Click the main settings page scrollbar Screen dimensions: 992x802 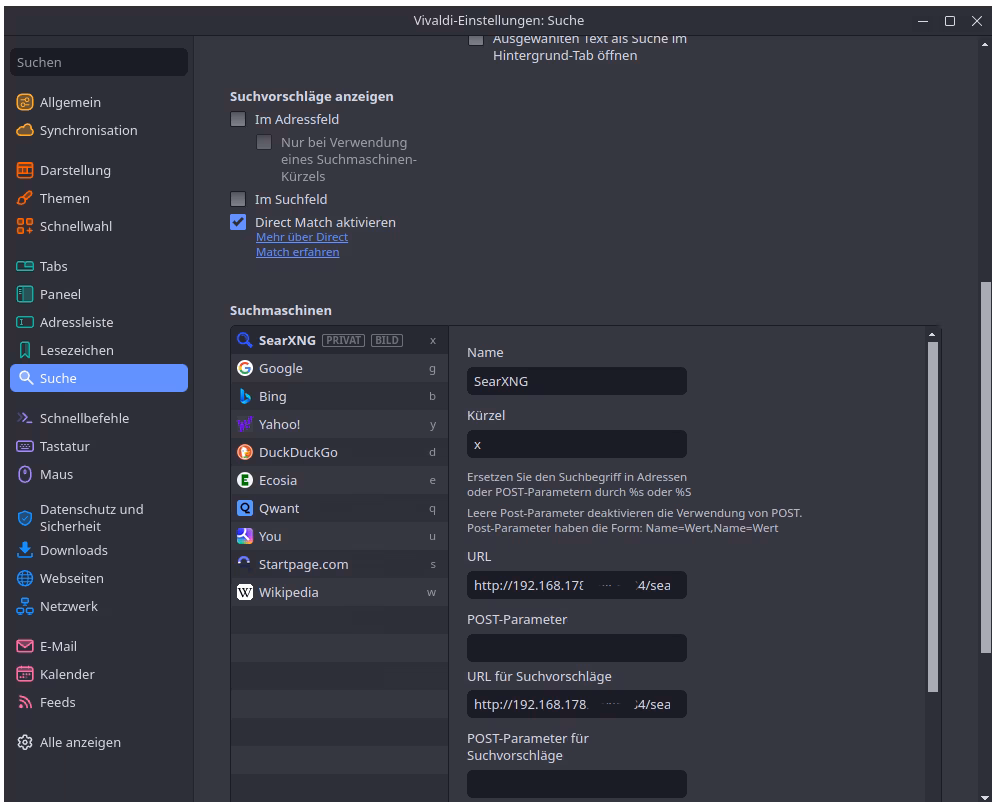click(985, 467)
